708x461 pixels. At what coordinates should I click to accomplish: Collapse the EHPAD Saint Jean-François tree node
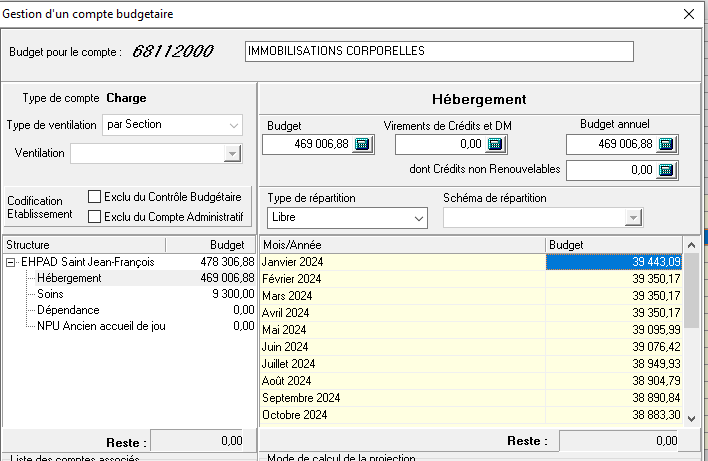(x=11, y=262)
